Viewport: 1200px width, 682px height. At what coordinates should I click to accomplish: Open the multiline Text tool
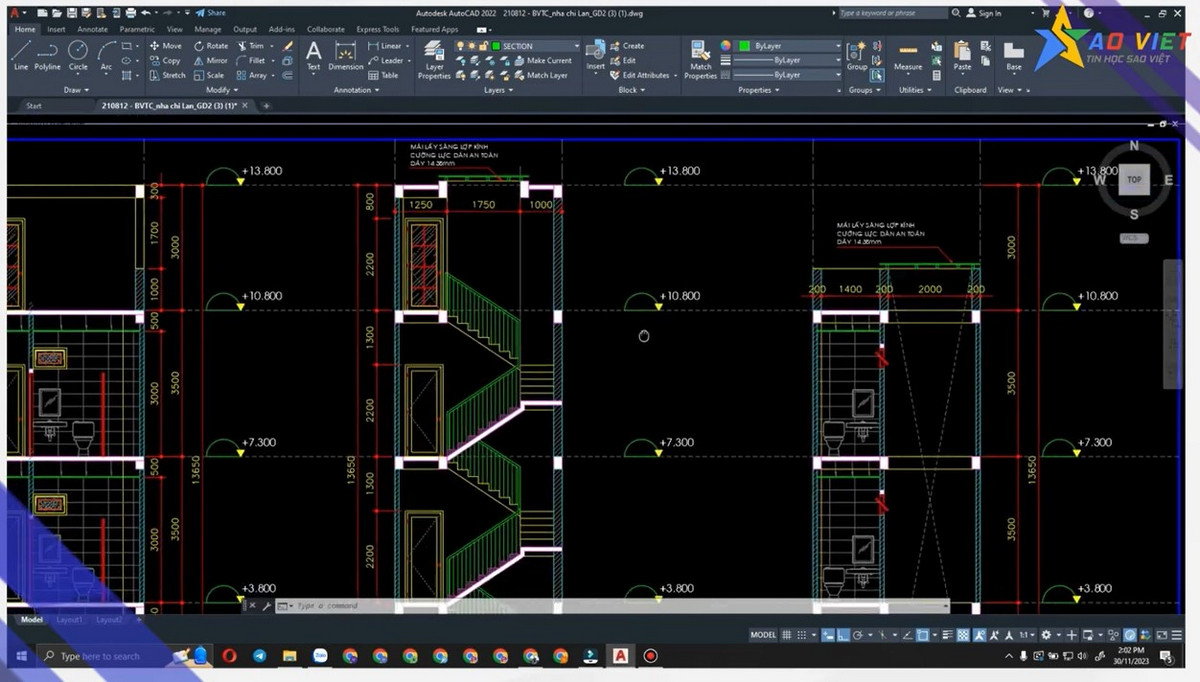pyautogui.click(x=314, y=55)
